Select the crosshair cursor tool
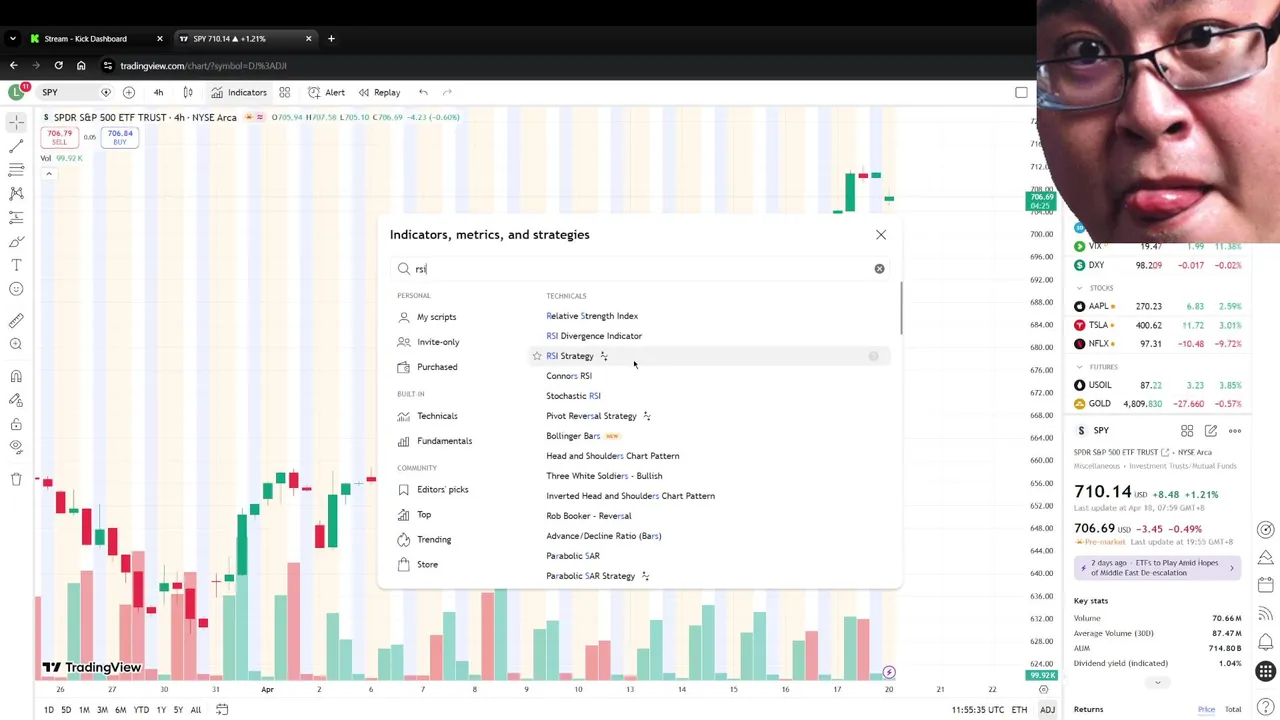The image size is (1280, 720). pyautogui.click(x=16, y=122)
